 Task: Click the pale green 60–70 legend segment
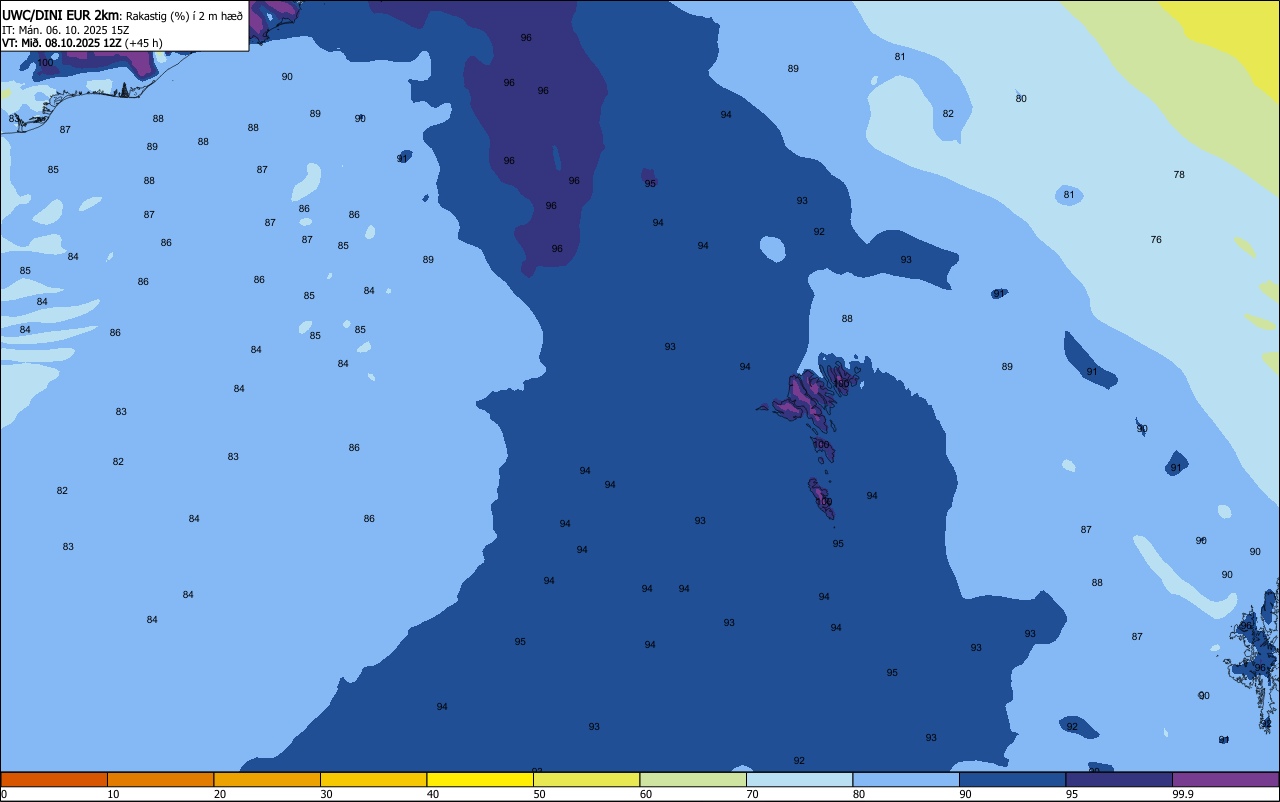tap(693, 779)
